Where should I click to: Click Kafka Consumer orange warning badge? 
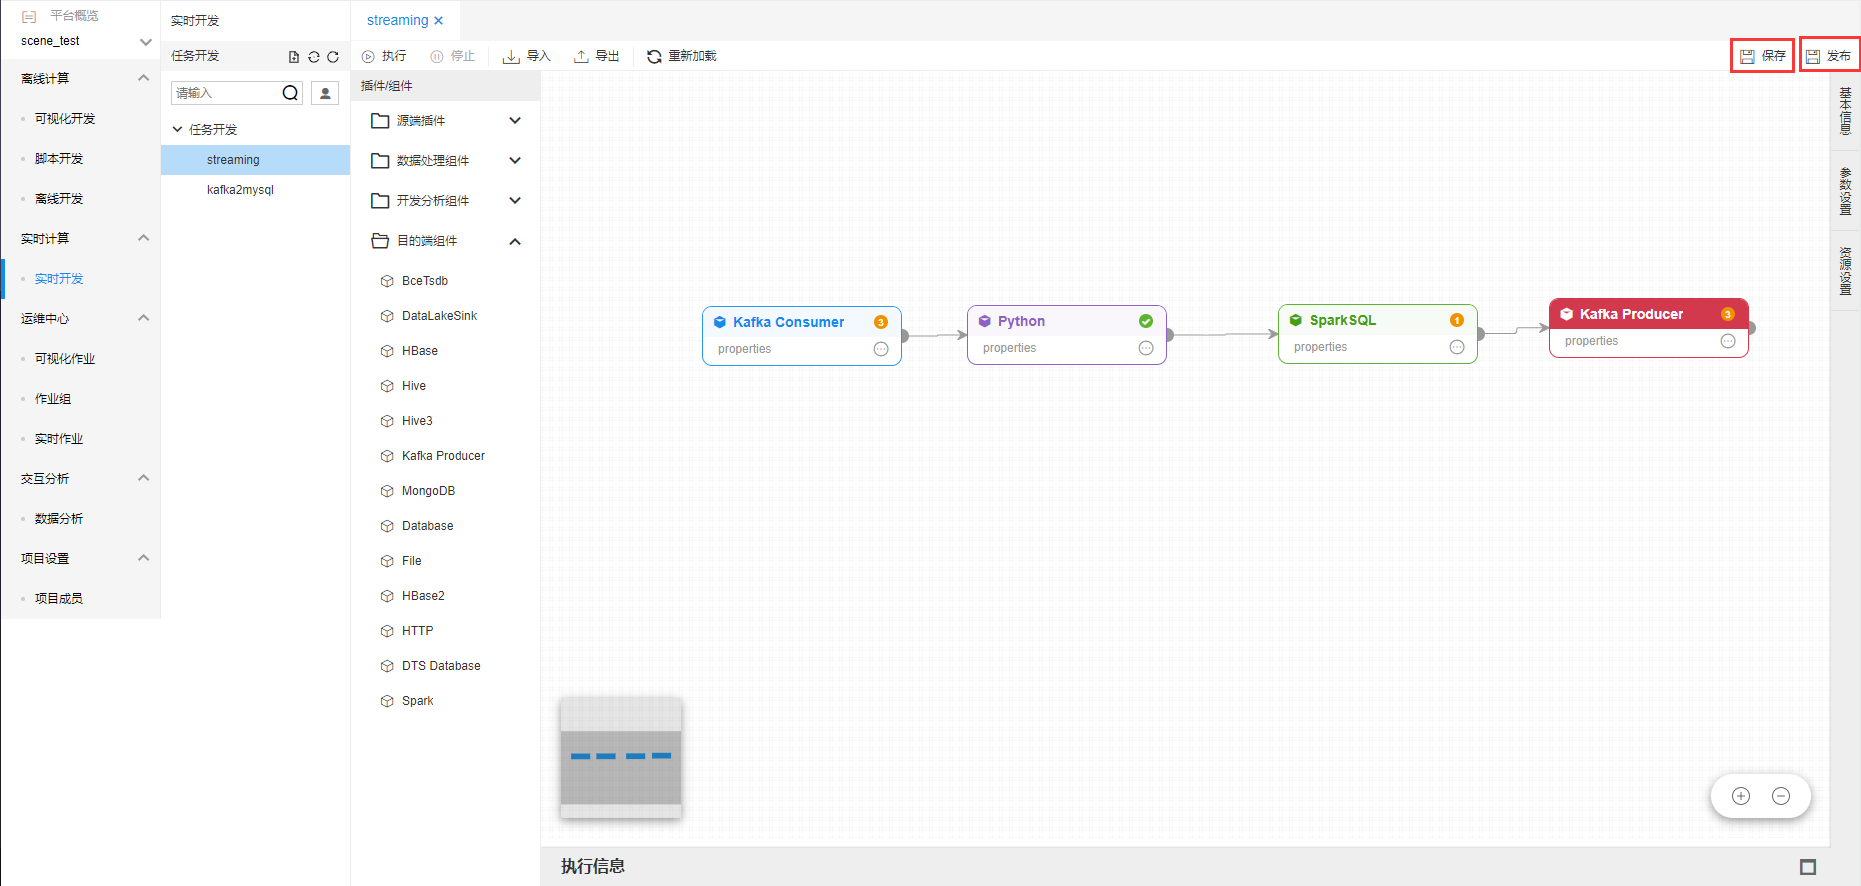pyautogui.click(x=881, y=322)
